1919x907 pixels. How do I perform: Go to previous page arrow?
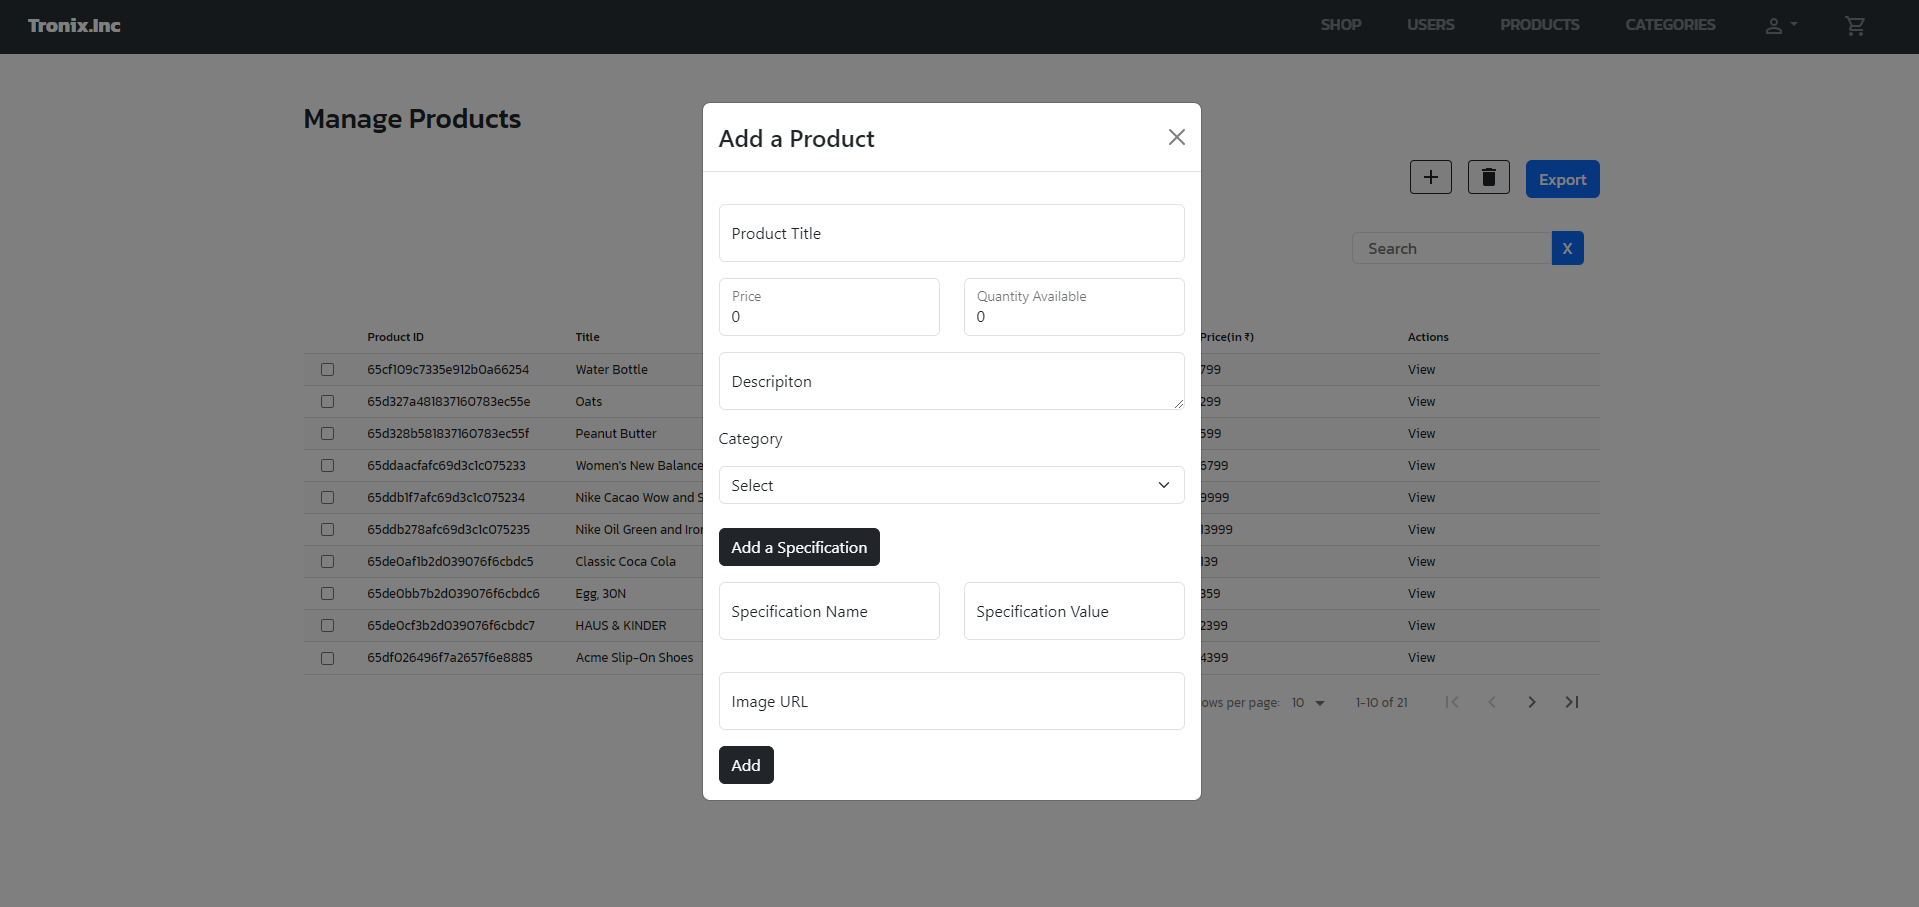[x=1492, y=702]
